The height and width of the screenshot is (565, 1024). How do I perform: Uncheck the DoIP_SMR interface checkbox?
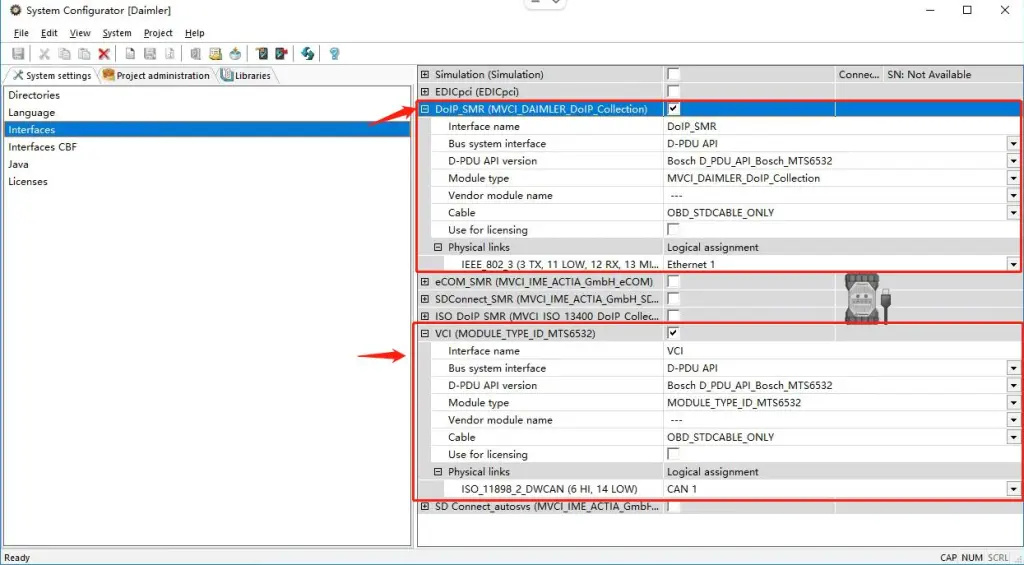point(673,108)
